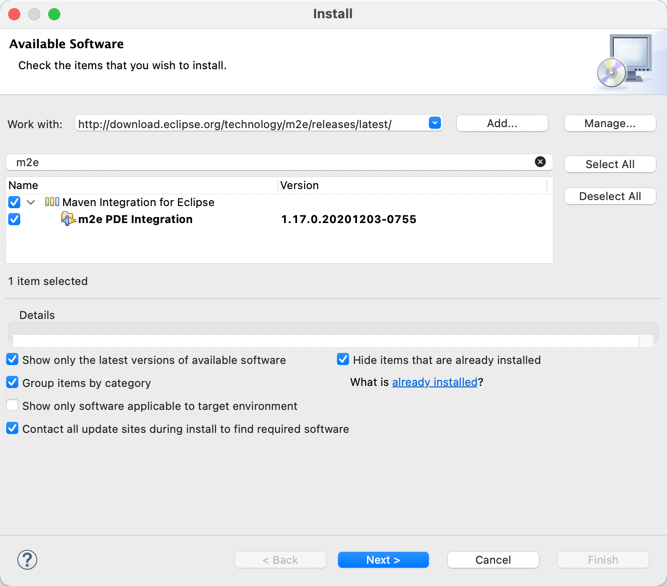Collapse Maven Integration for Eclipse category
Viewport: 667px width, 586px height.
pos(31,202)
